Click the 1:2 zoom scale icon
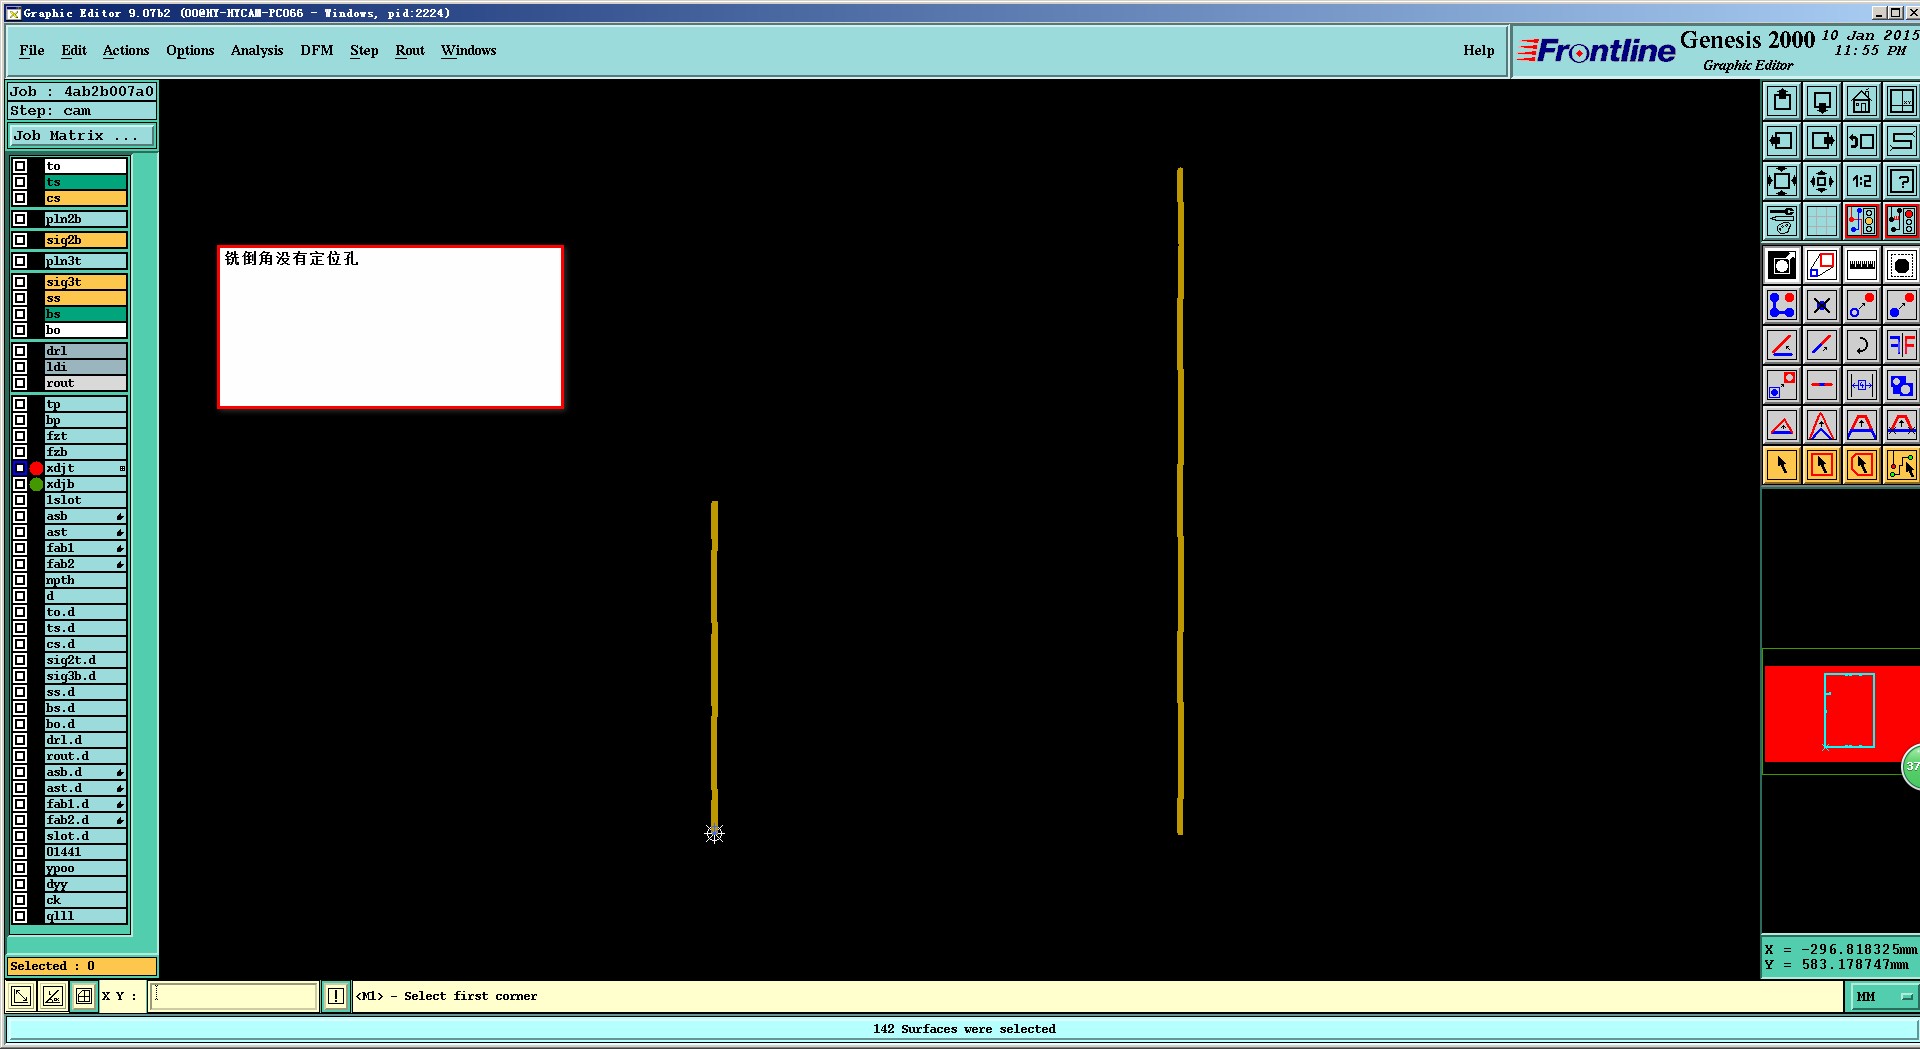Viewport: 1920px width, 1049px height. pos(1862,181)
